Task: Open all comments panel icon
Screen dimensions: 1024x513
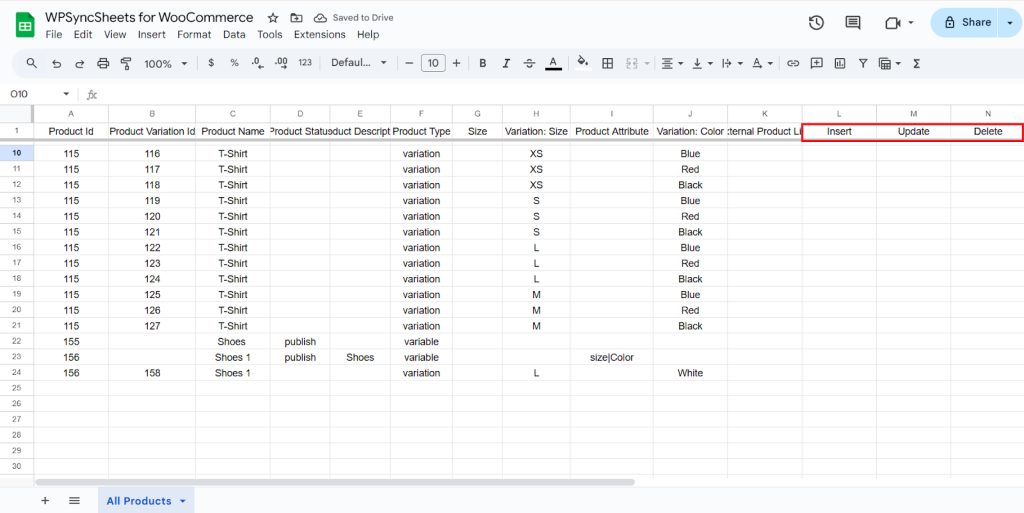Action: pos(852,23)
